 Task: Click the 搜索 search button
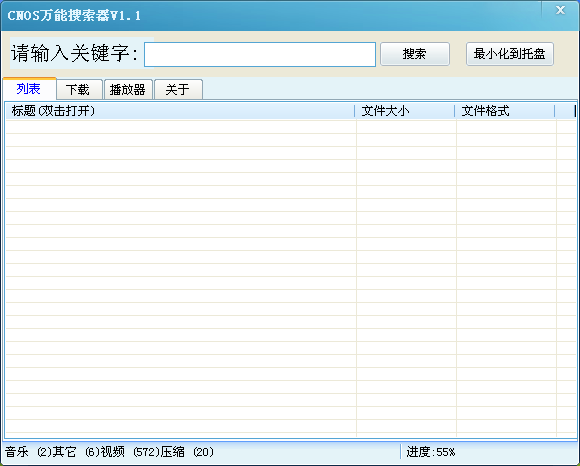pos(415,54)
